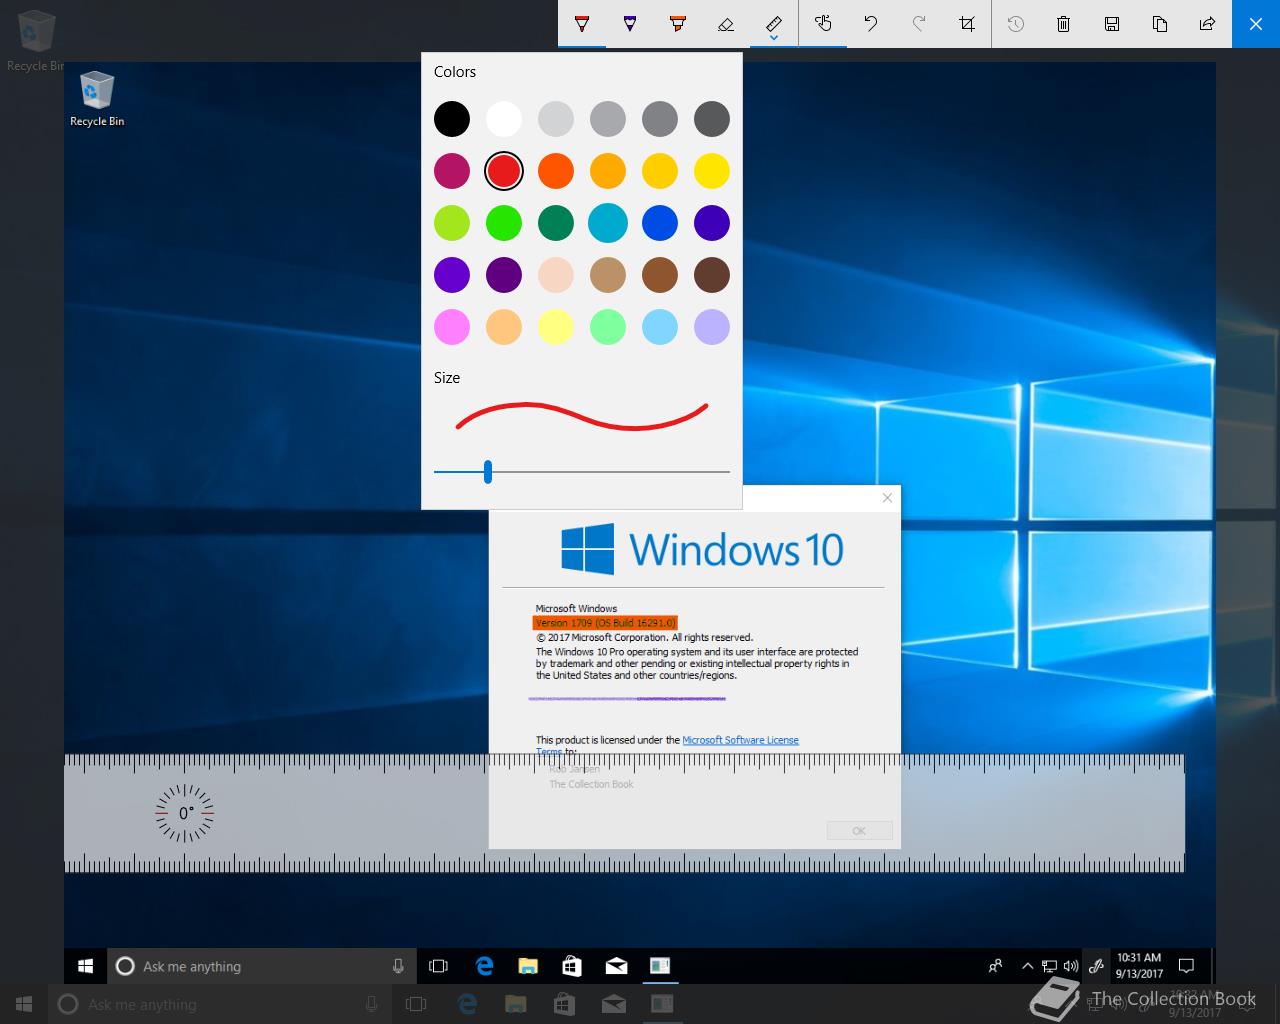Image resolution: width=1280 pixels, height=1024 pixels.
Task: Select the currently selected red swatch
Action: [504, 171]
